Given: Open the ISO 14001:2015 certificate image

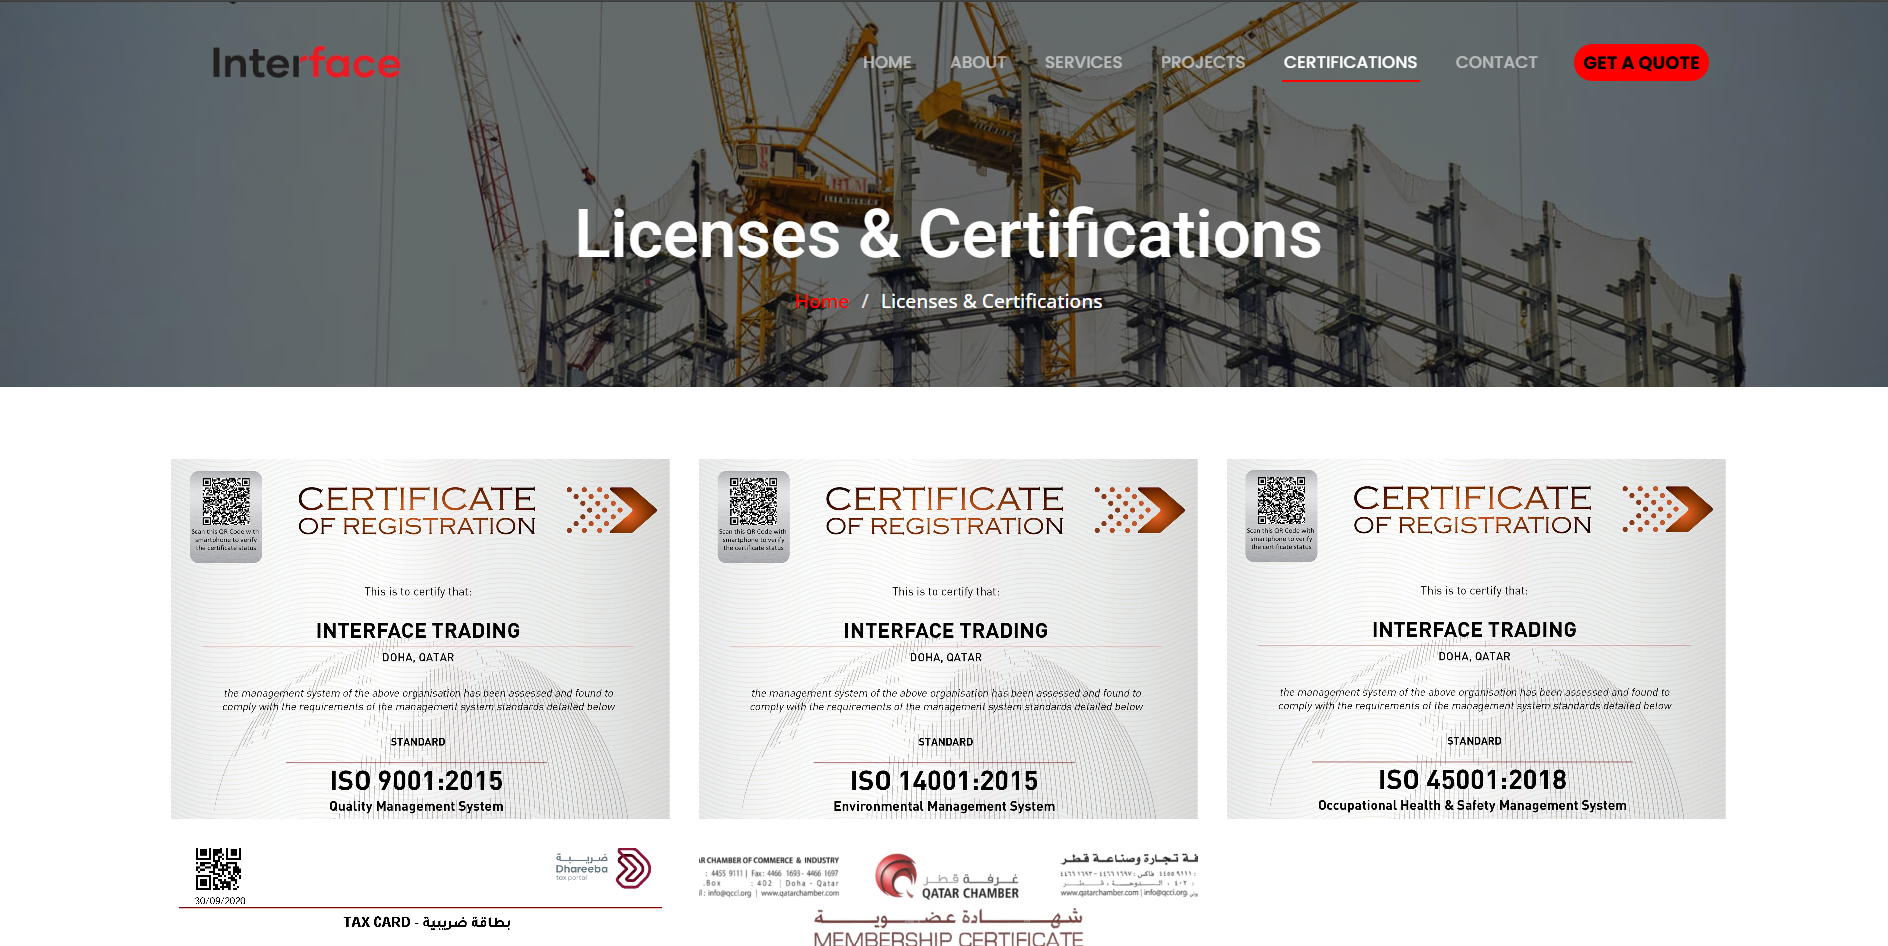Looking at the screenshot, I should 948,639.
